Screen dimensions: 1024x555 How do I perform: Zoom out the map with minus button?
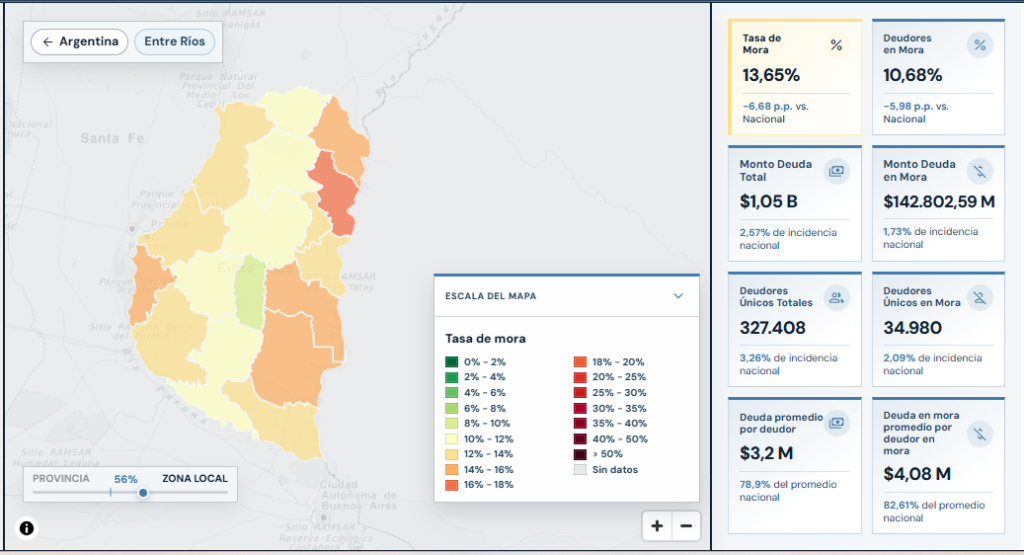click(x=686, y=526)
